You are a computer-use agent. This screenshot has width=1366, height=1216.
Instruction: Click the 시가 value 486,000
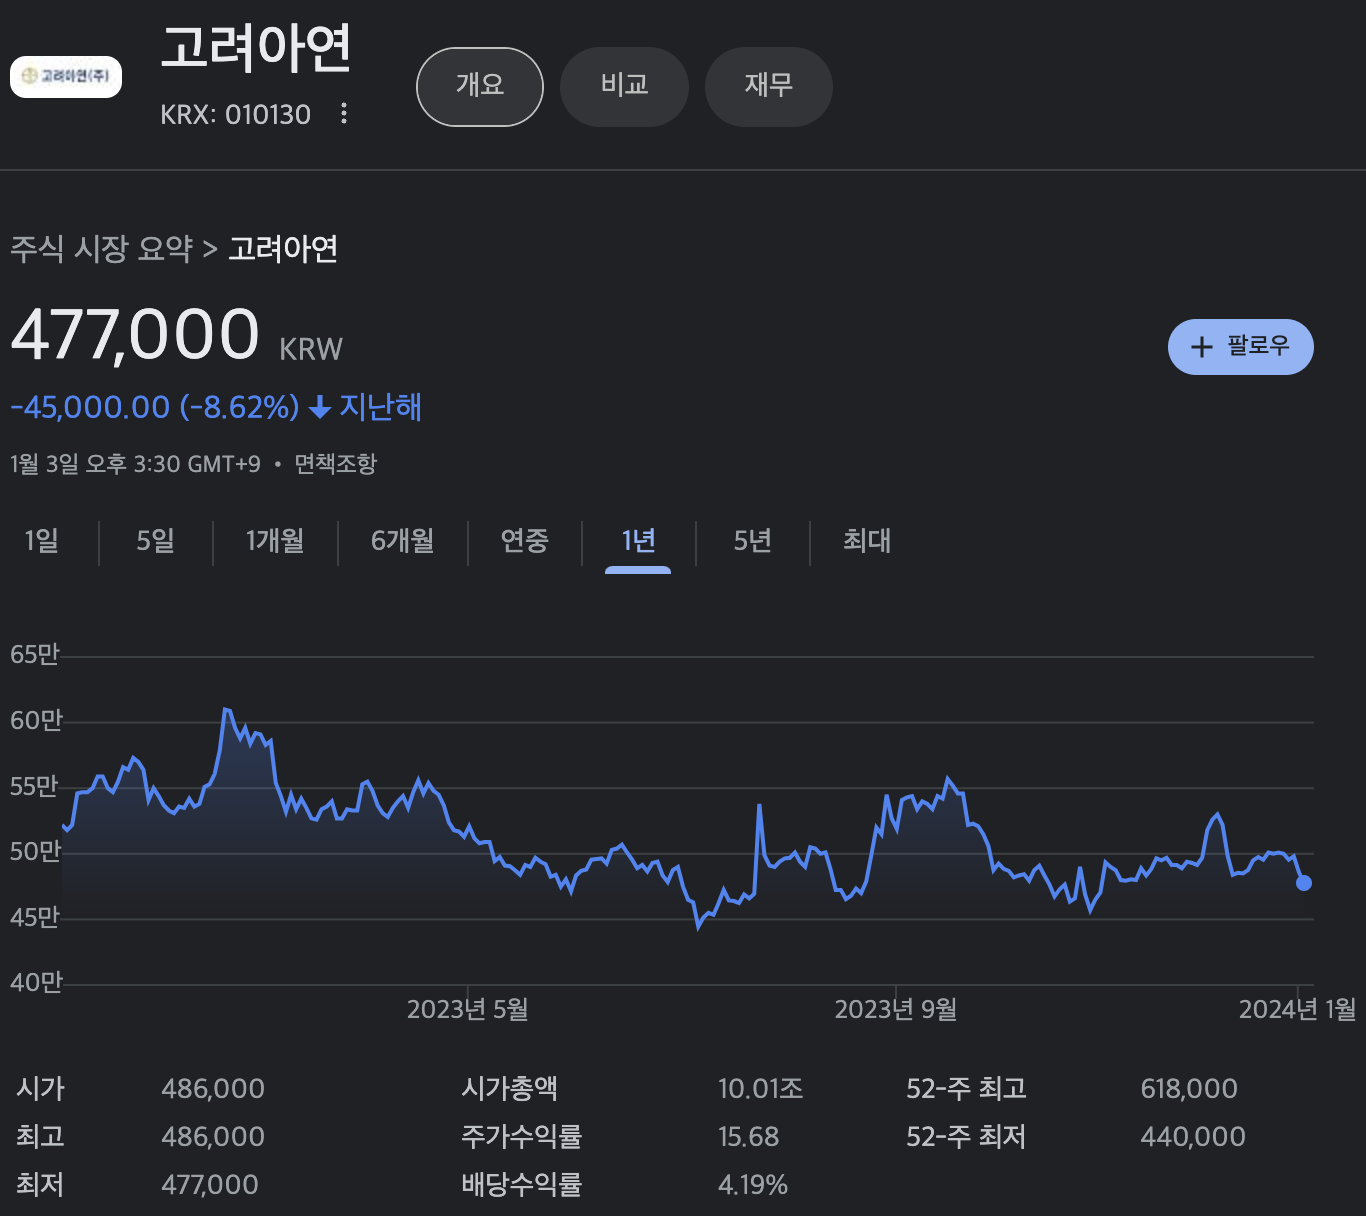pos(213,1089)
